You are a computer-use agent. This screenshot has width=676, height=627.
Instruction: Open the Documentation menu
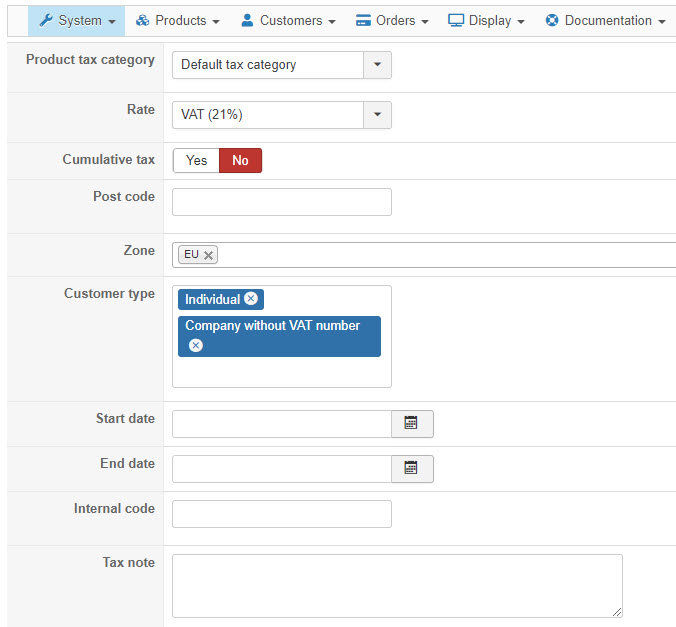click(x=605, y=20)
